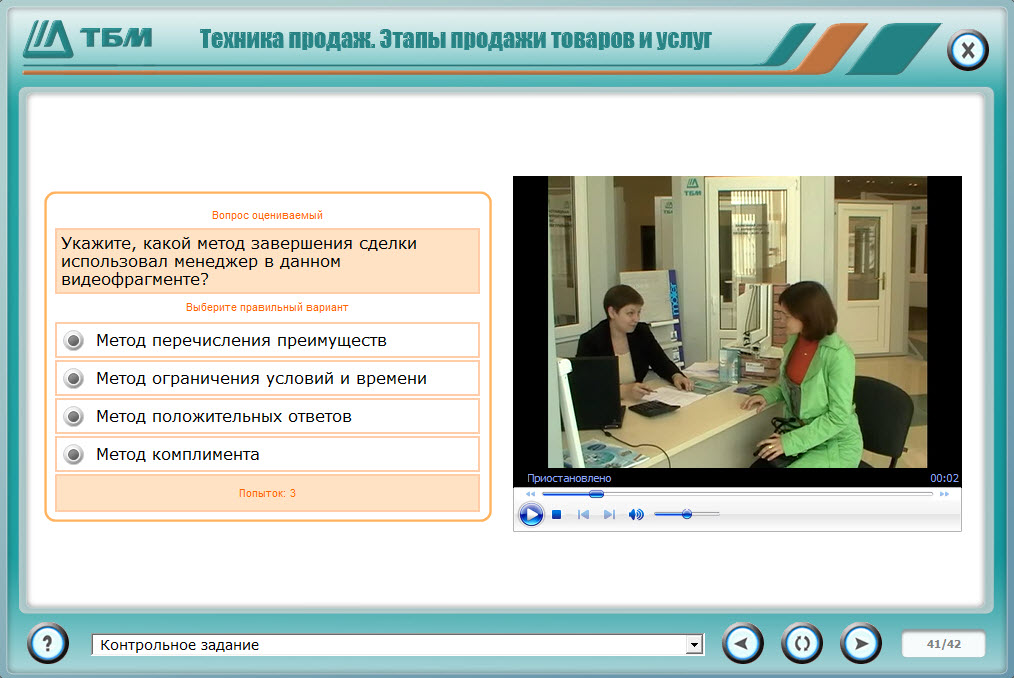The width and height of the screenshot is (1014, 678).
Task: Select "Метод ограничения условий и времени" option
Action: click(x=267, y=378)
